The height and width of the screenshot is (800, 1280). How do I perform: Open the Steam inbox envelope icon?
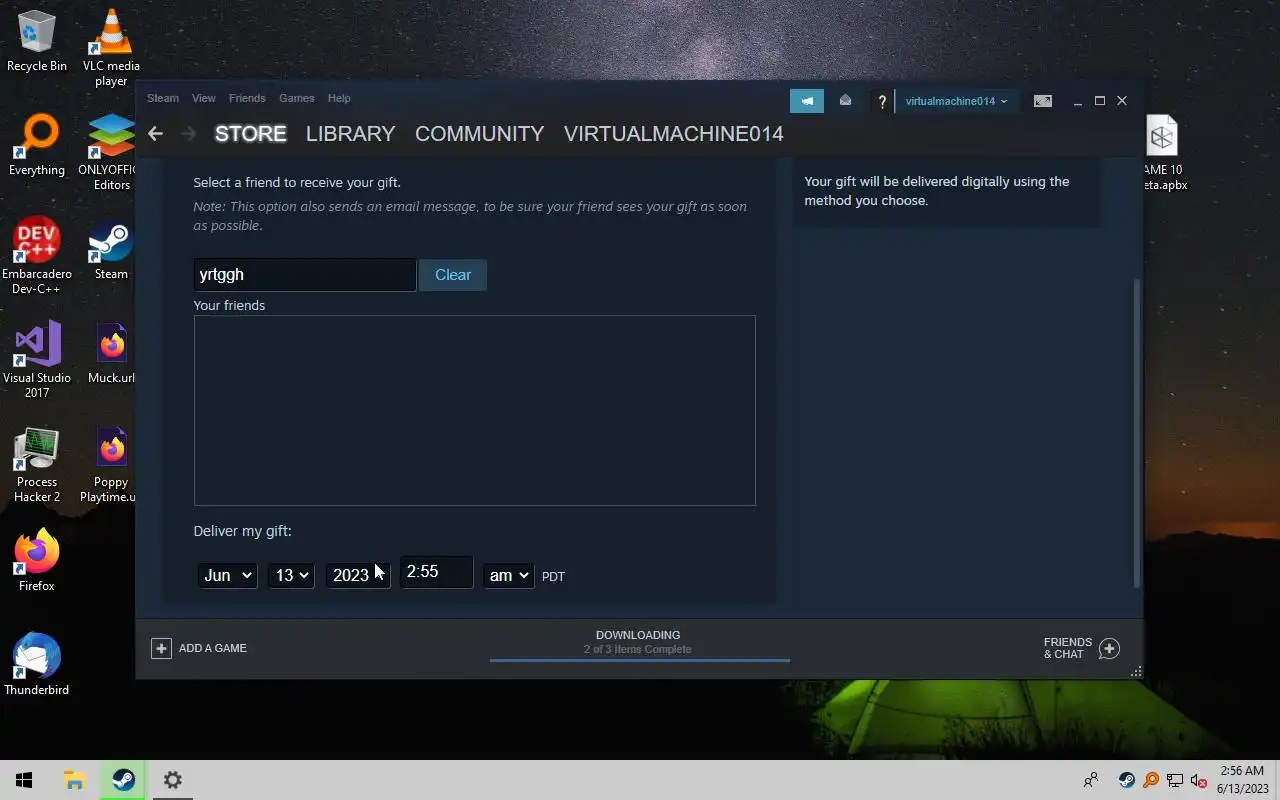point(845,100)
